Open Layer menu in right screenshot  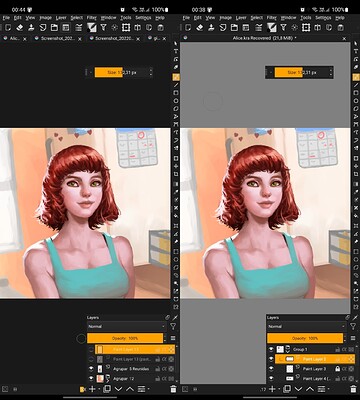[x=241, y=17]
